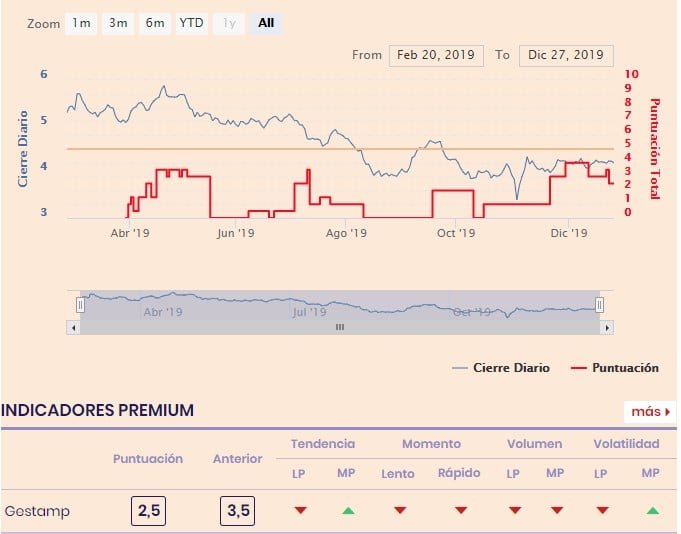Click the Tendencia MP green up arrow

[347, 511]
